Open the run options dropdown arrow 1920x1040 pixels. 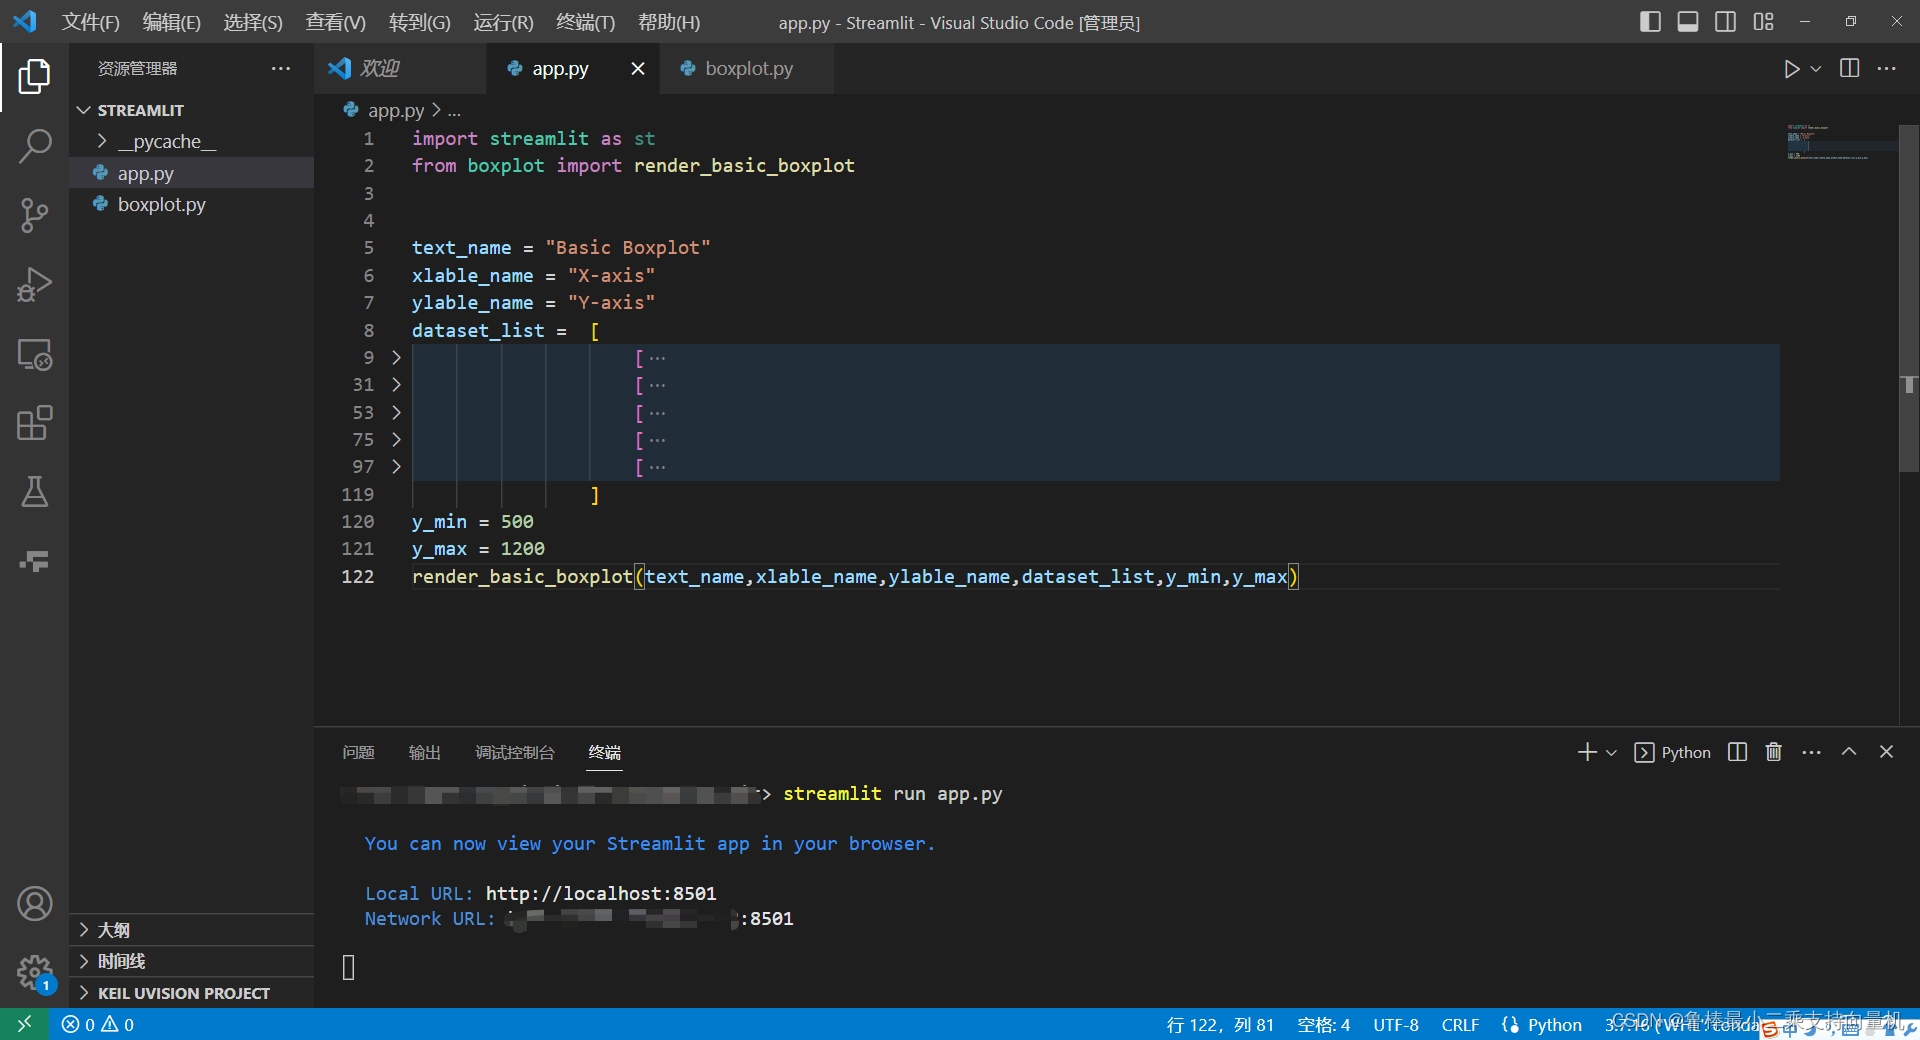point(1816,69)
